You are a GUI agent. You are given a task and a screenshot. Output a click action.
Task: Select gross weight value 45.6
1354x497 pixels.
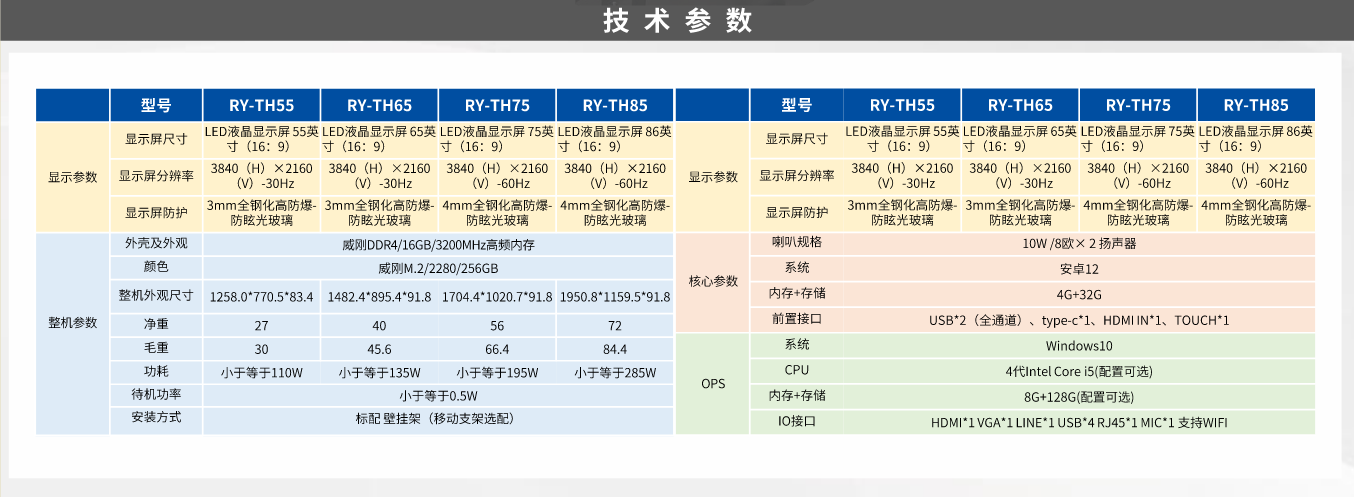379,350
